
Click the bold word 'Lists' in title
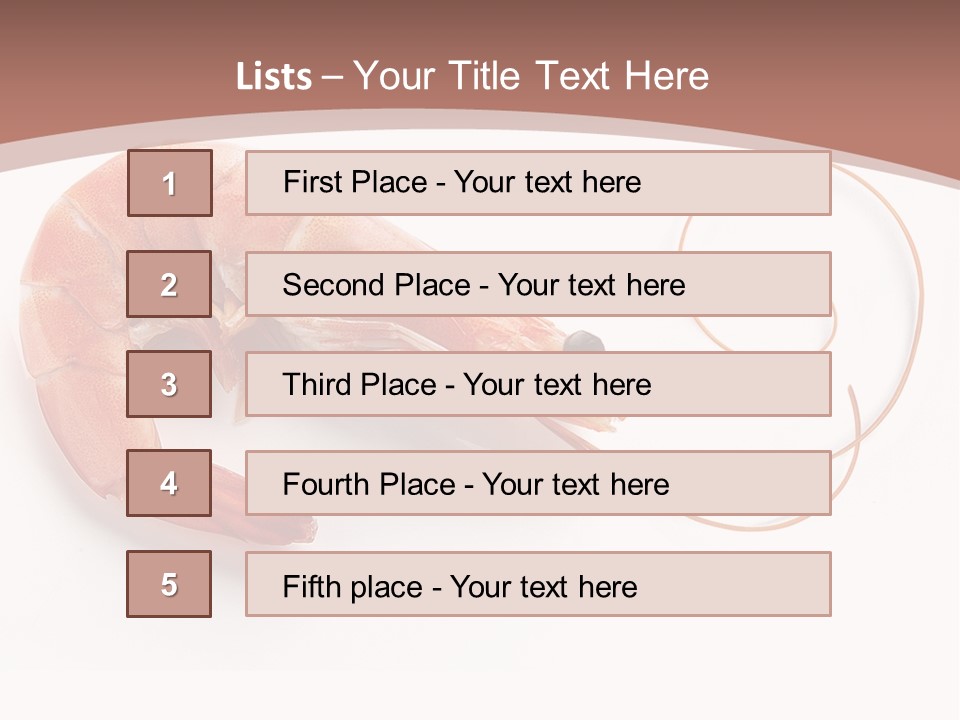pos(274,76)
